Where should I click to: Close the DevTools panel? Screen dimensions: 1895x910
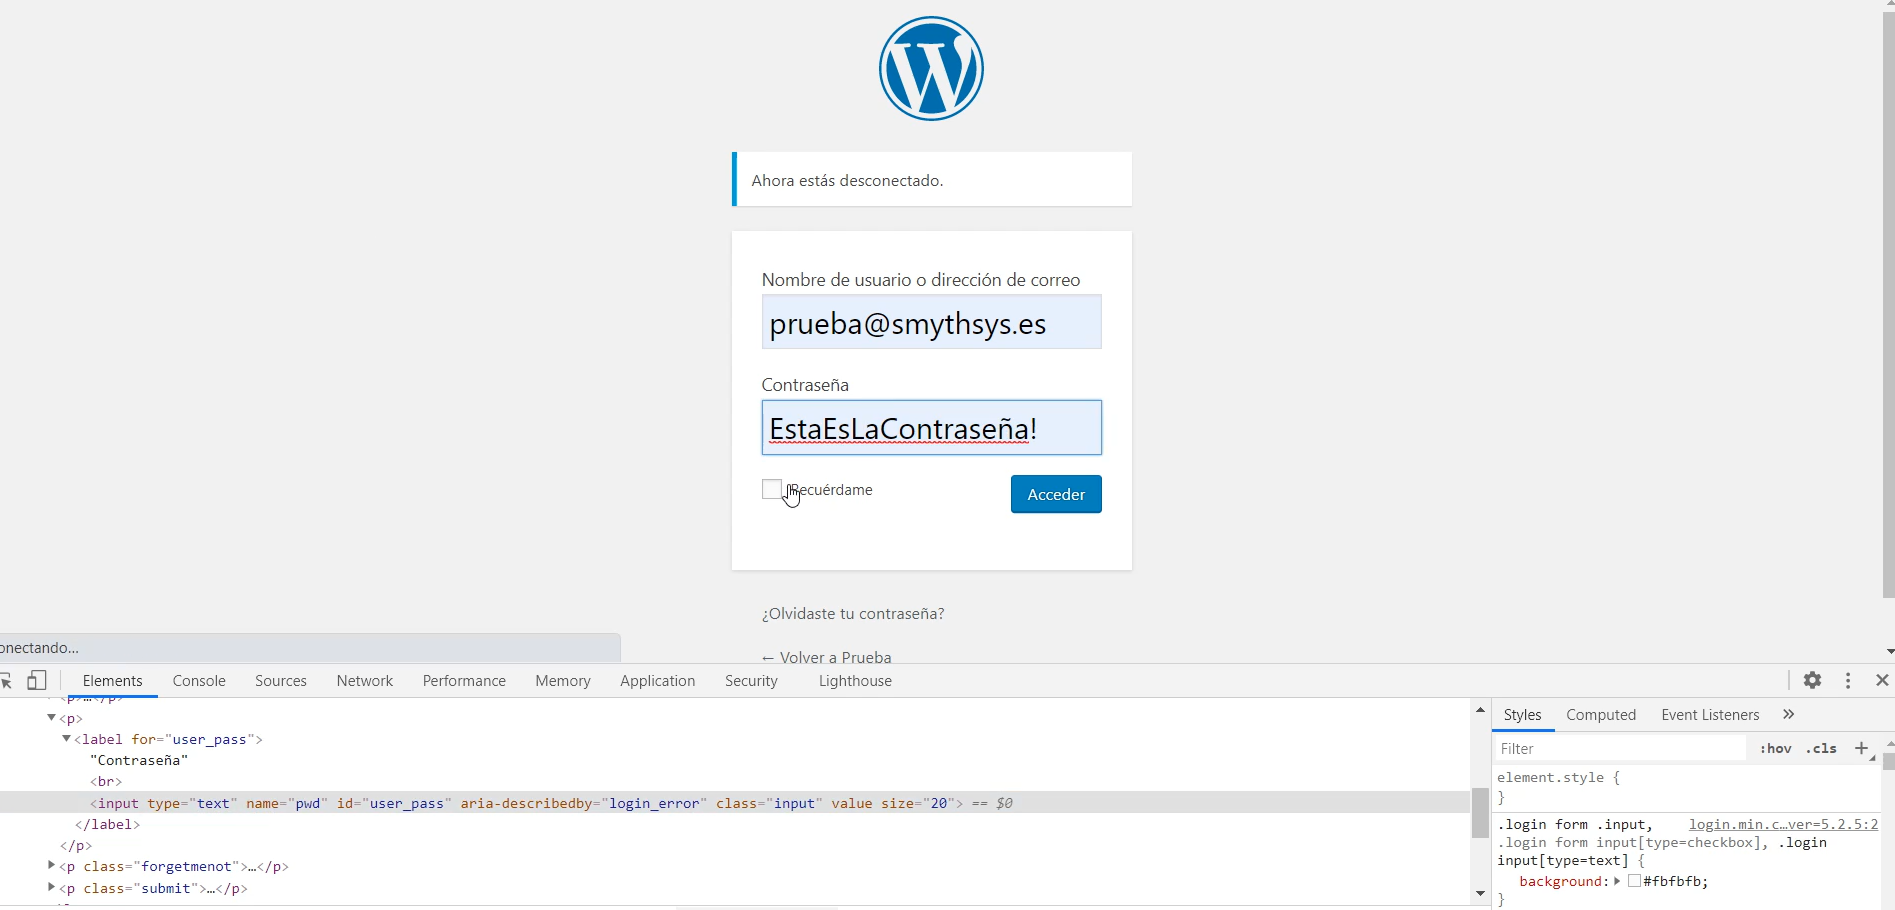tap(1882, 681)
